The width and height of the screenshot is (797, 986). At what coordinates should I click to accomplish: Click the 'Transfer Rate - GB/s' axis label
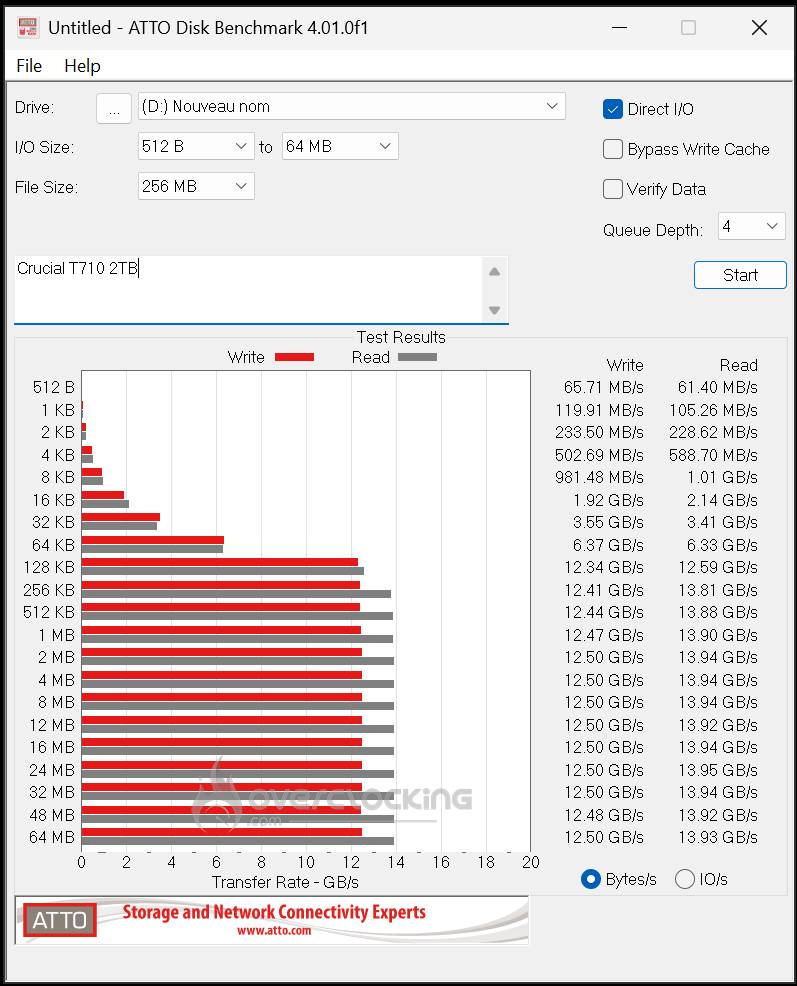coord(285,882)
